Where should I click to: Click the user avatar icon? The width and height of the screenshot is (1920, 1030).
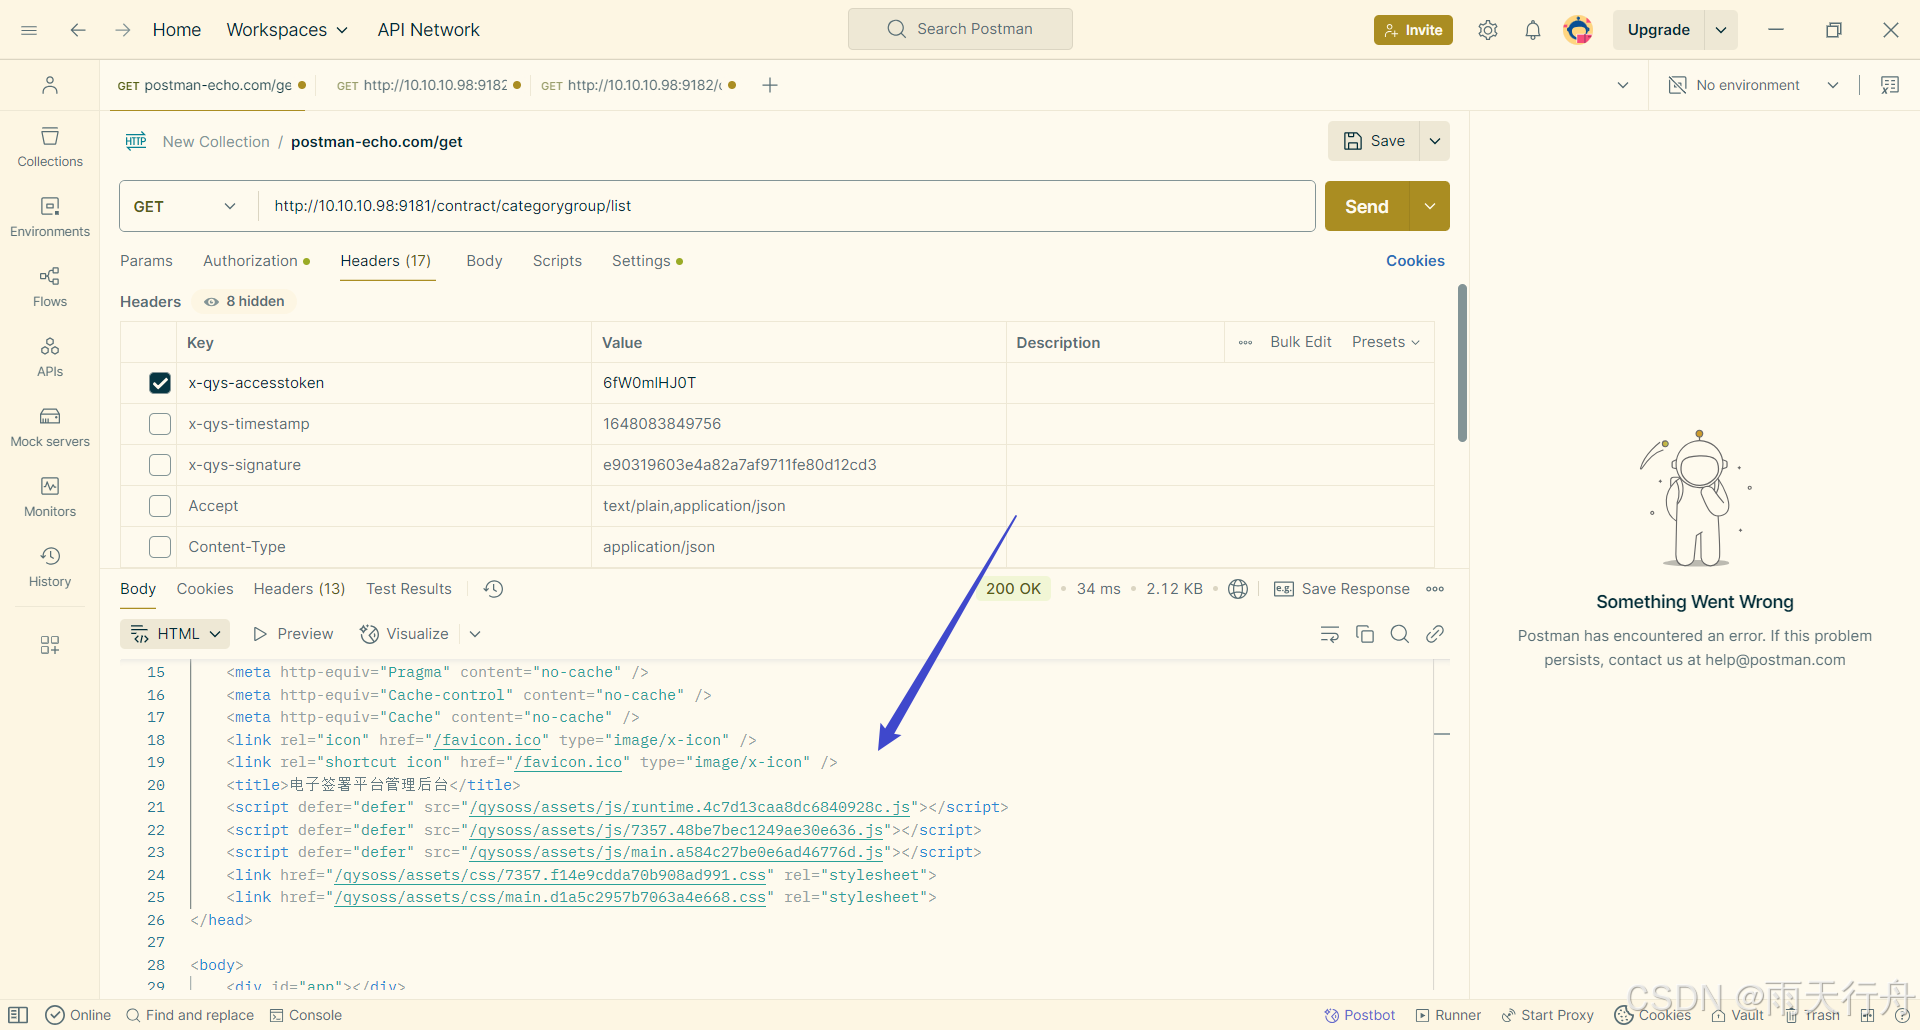pos(1578,30)
